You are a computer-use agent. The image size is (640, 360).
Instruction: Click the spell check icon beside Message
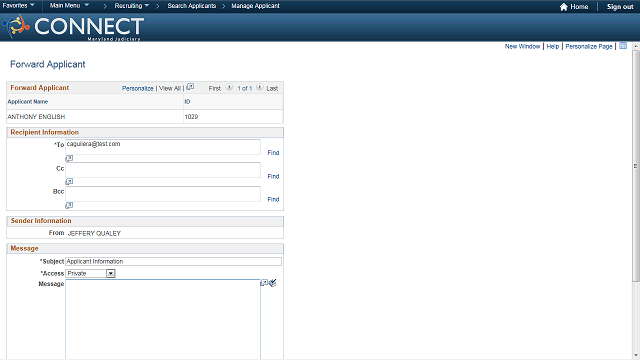click(273, 282)
